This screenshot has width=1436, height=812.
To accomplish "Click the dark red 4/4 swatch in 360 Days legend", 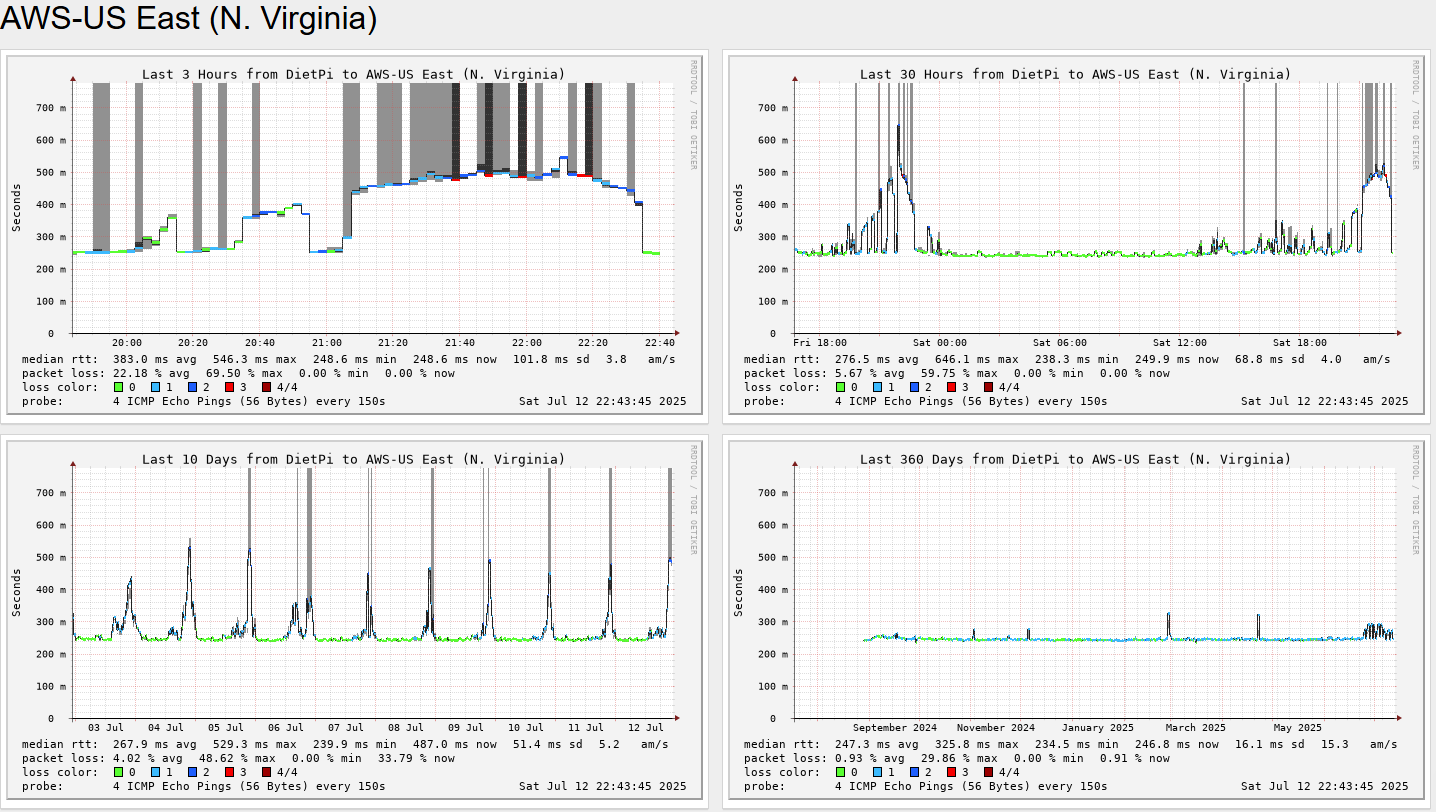I will (989, 772).
